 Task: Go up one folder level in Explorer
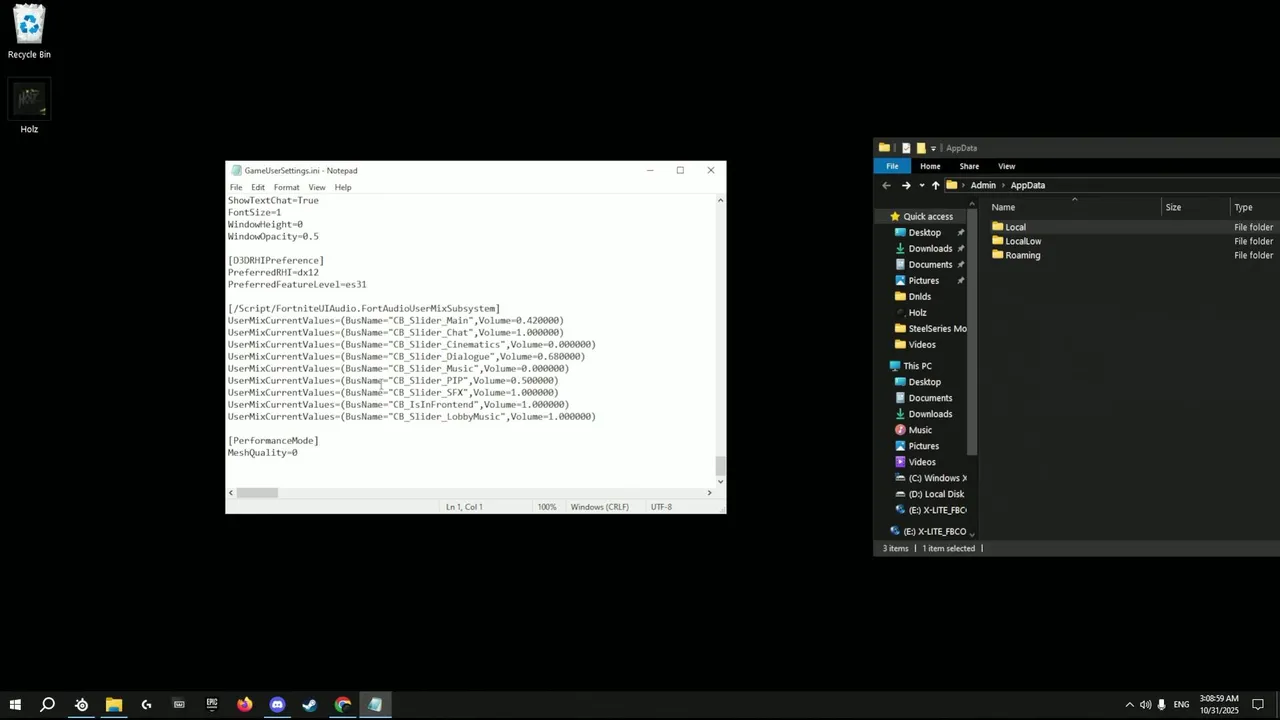click(935, 185)
